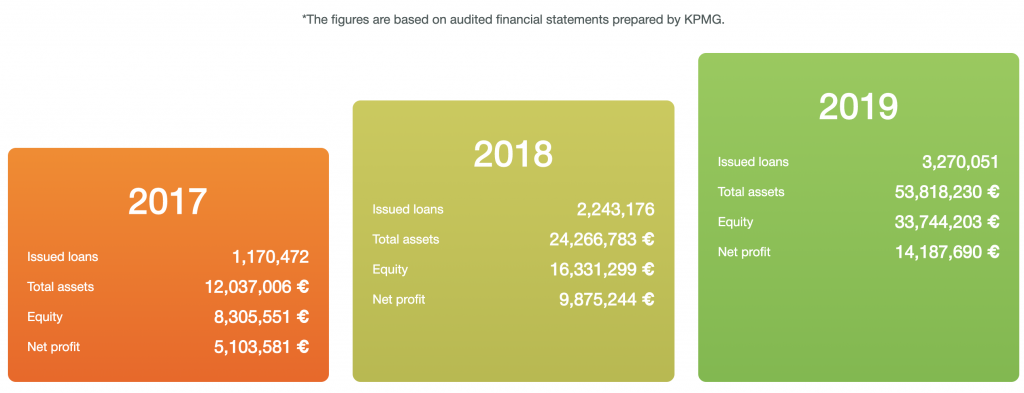Click 2018 Total assets value 24,266,783 €
The height and width of the screenshot is (393, 1024).
601,240
